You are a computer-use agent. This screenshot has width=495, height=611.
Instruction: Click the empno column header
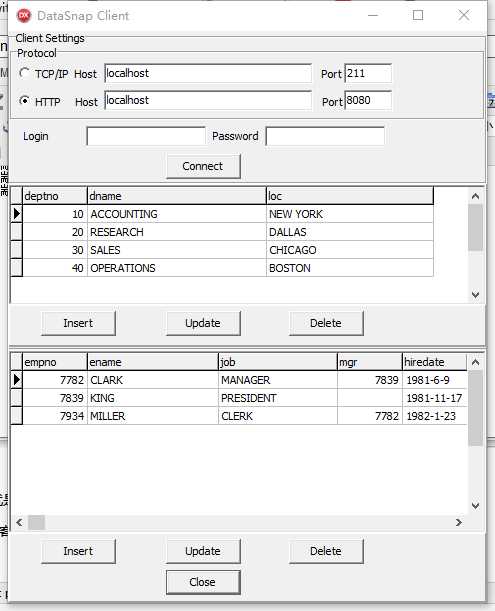click(55, 362)
